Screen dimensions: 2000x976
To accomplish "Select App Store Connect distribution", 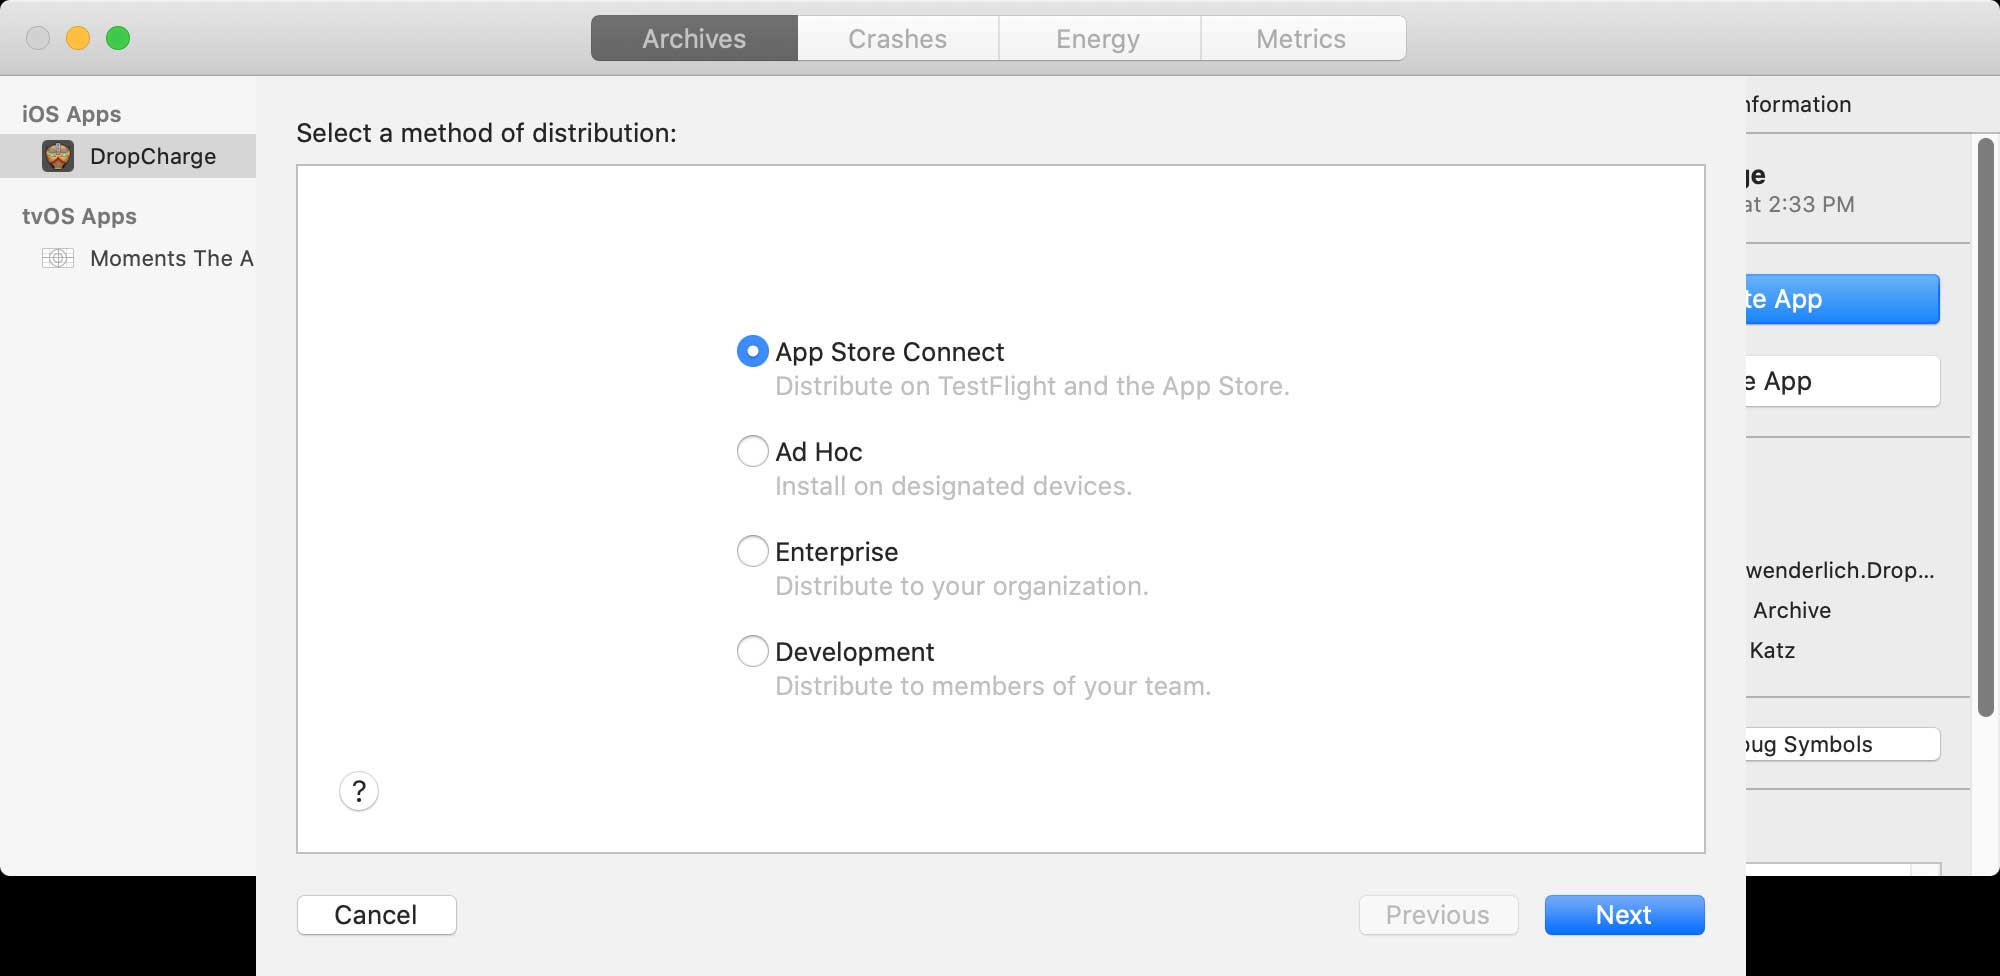I will tap(752, 351).
